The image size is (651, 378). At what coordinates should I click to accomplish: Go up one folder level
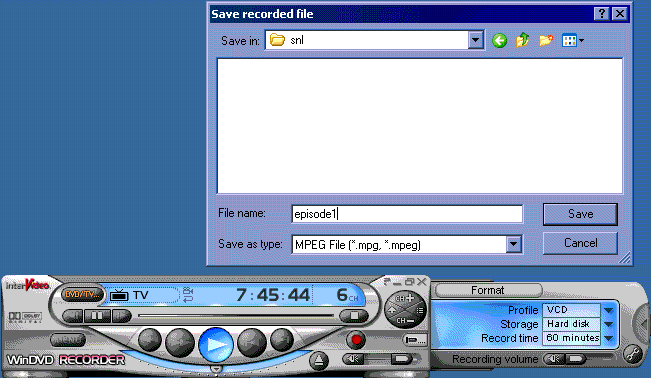click(x=522, y=40)
